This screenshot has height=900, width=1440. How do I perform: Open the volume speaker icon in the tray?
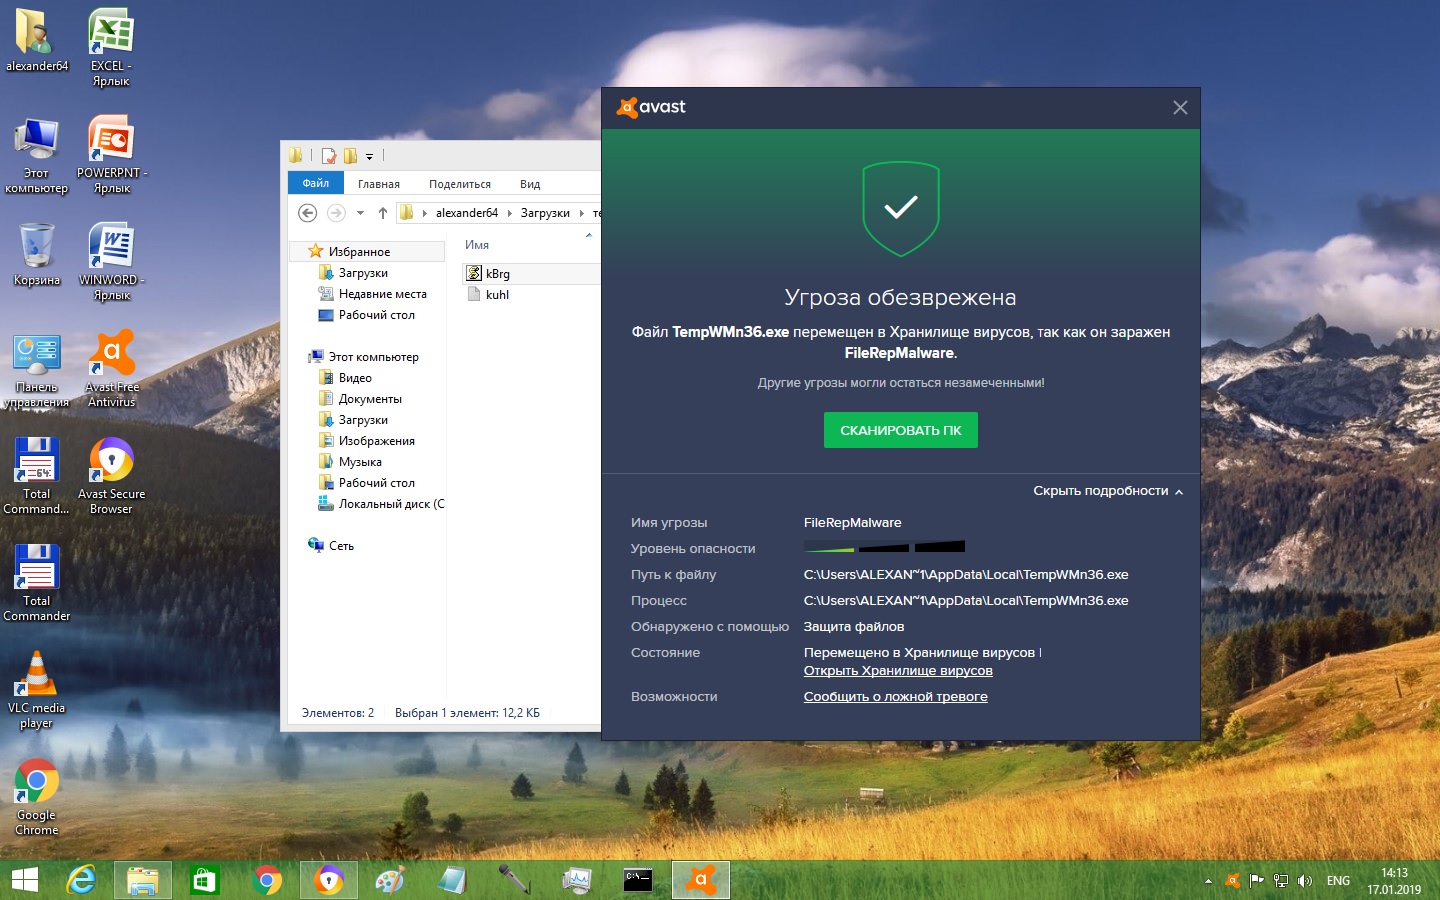pos(1304,881)
